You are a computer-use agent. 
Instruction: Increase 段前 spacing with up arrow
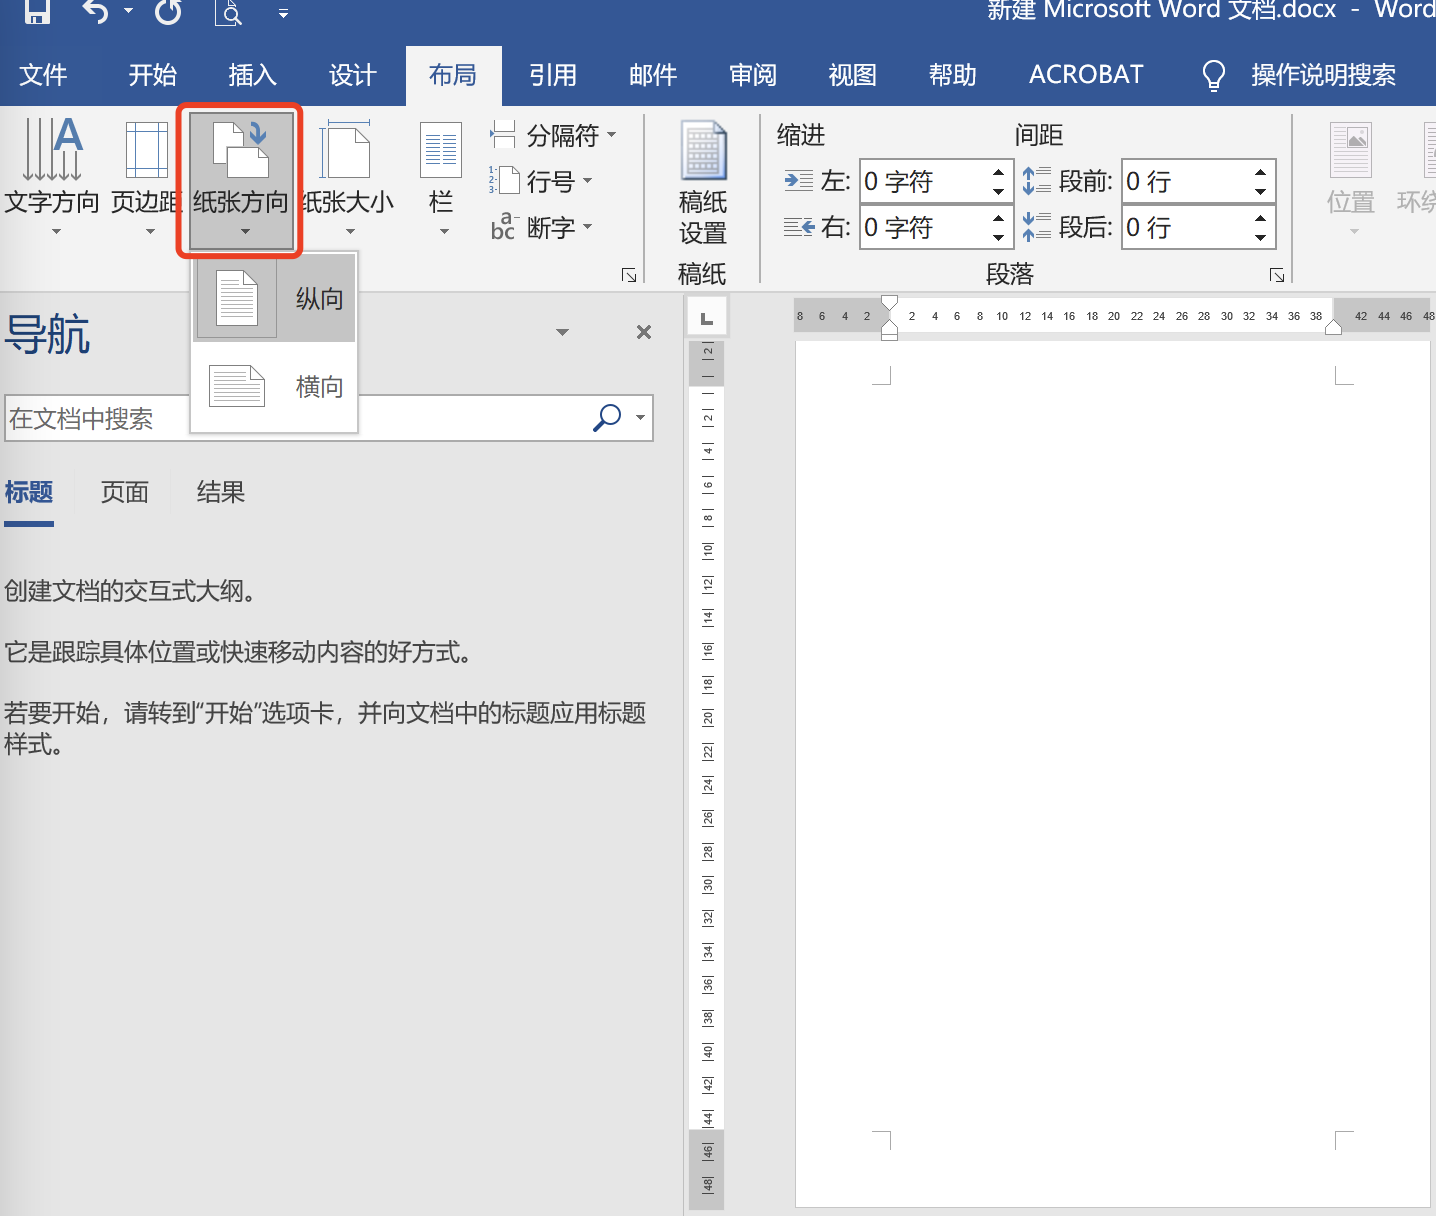coord(1260,172)
